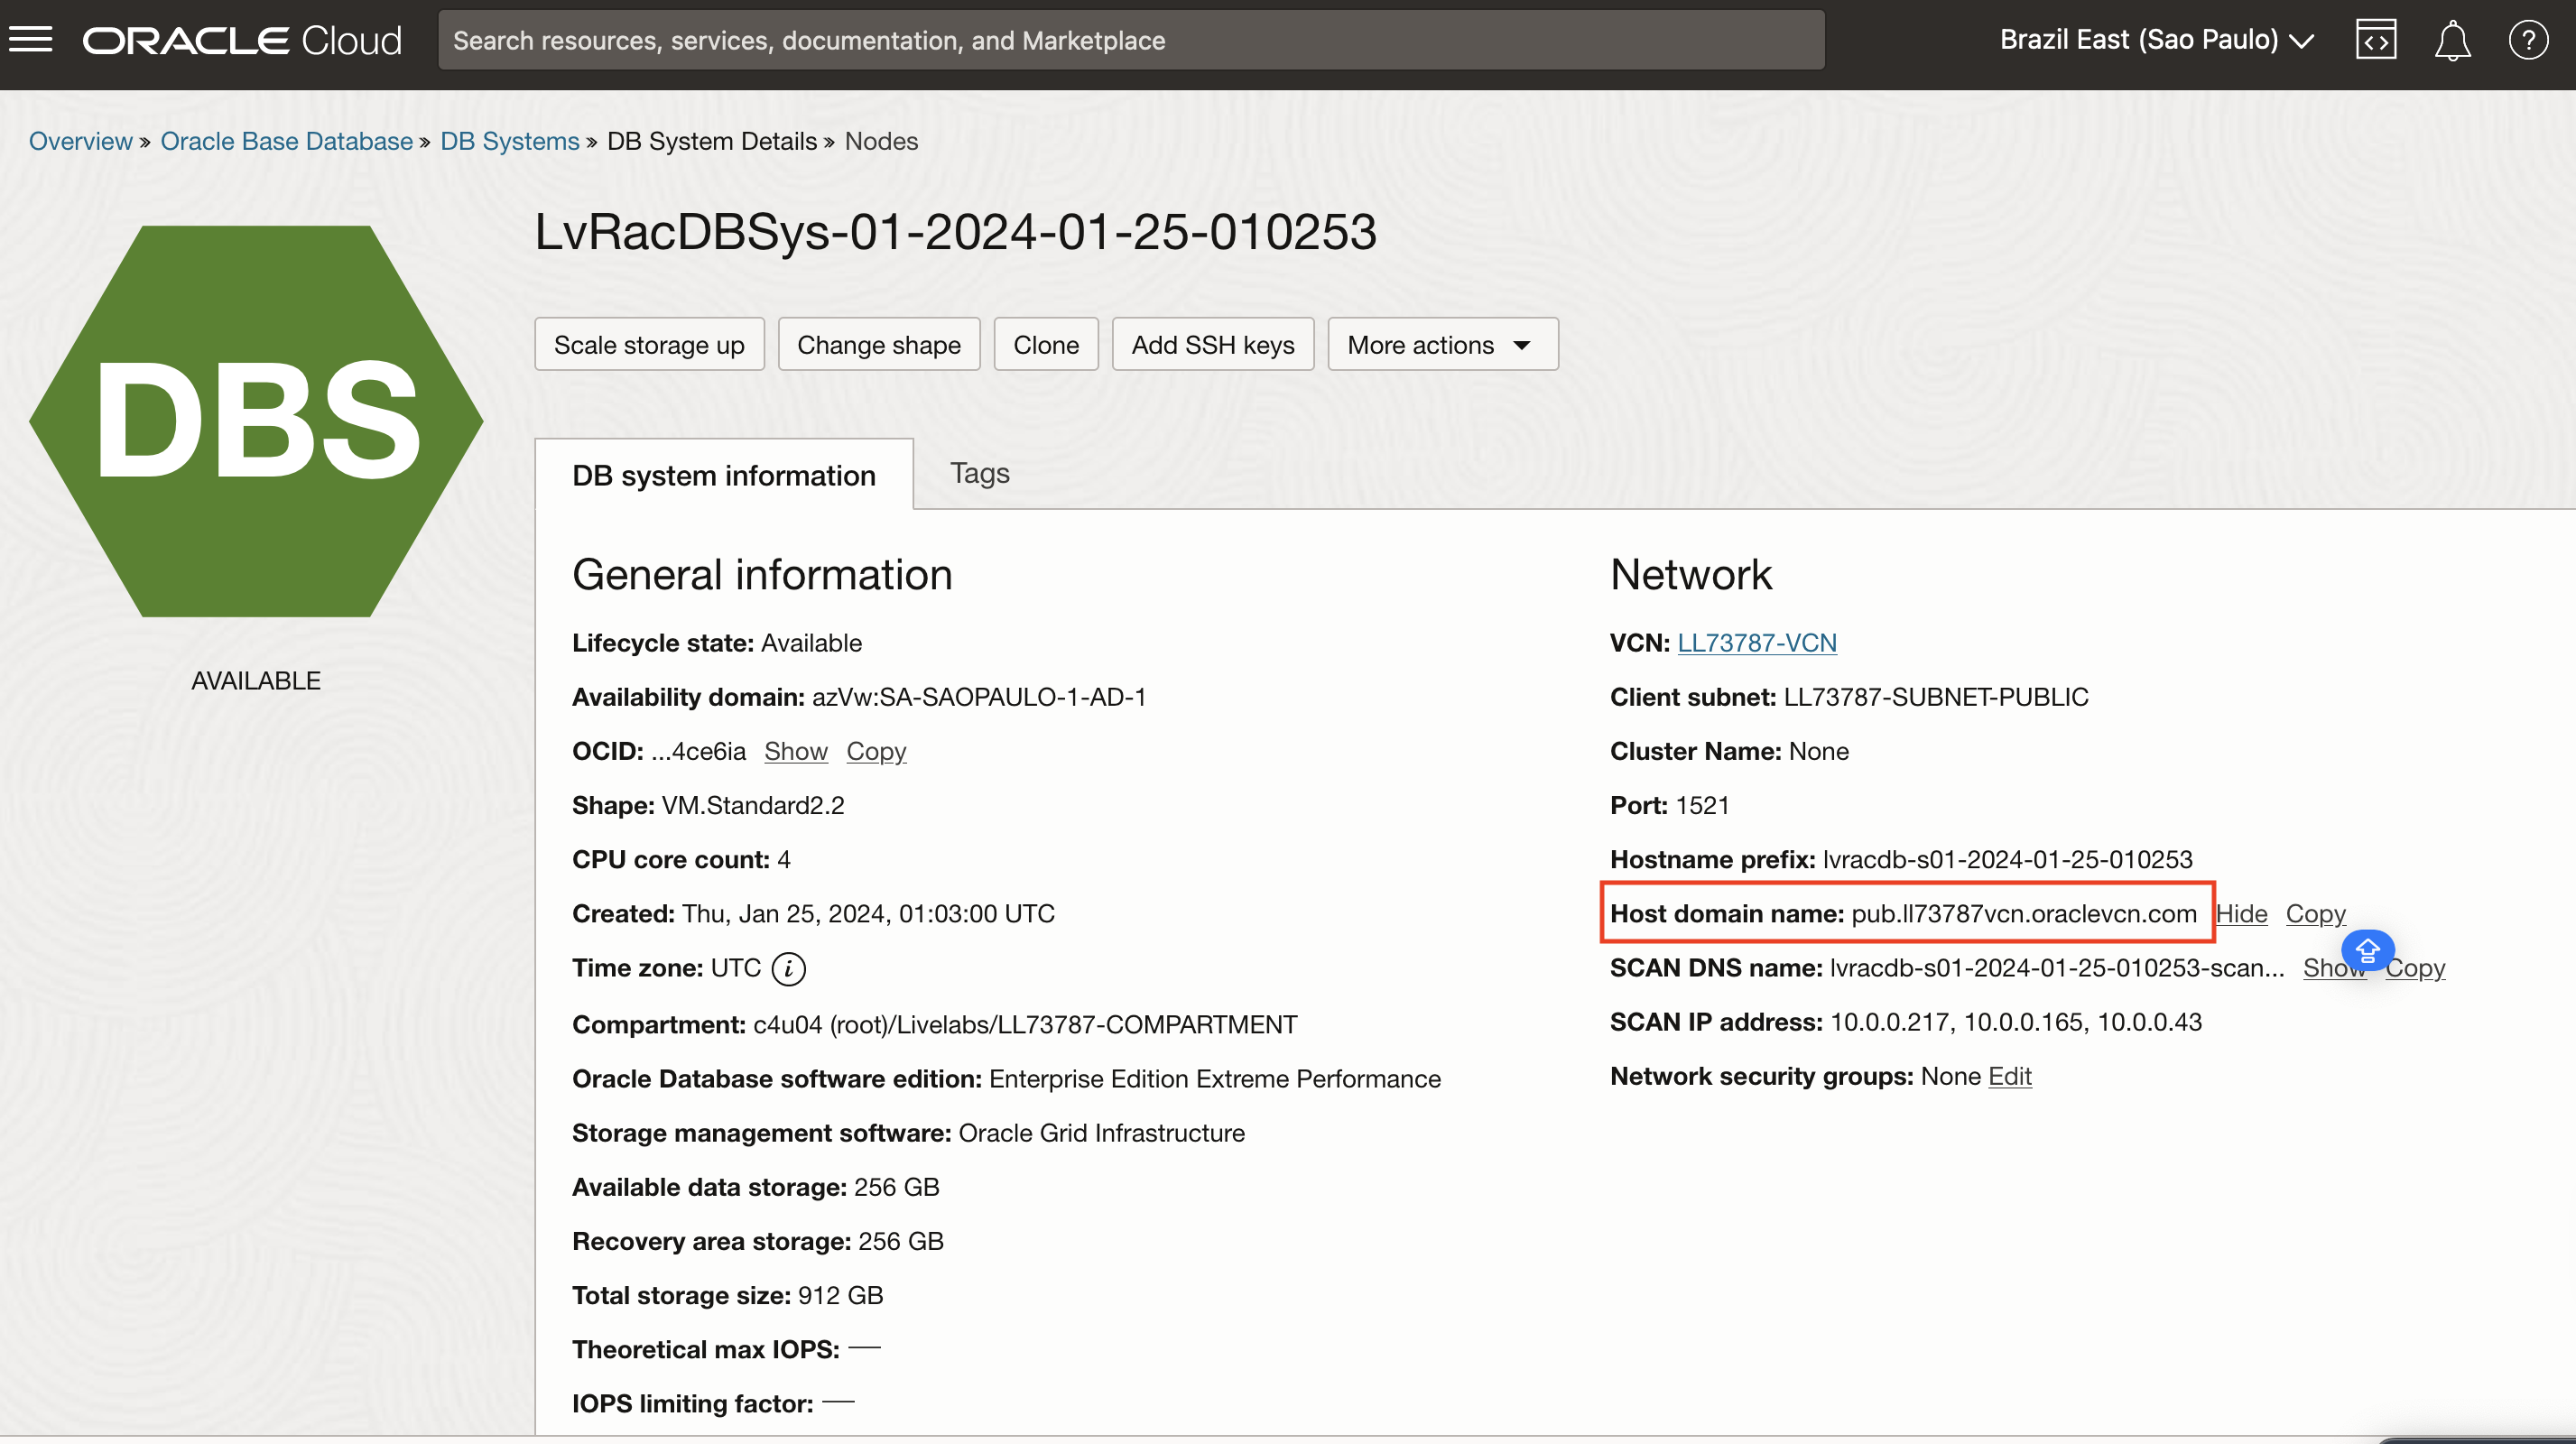
Task: Click the Time zone info icon
Action: tap(788, 968)
